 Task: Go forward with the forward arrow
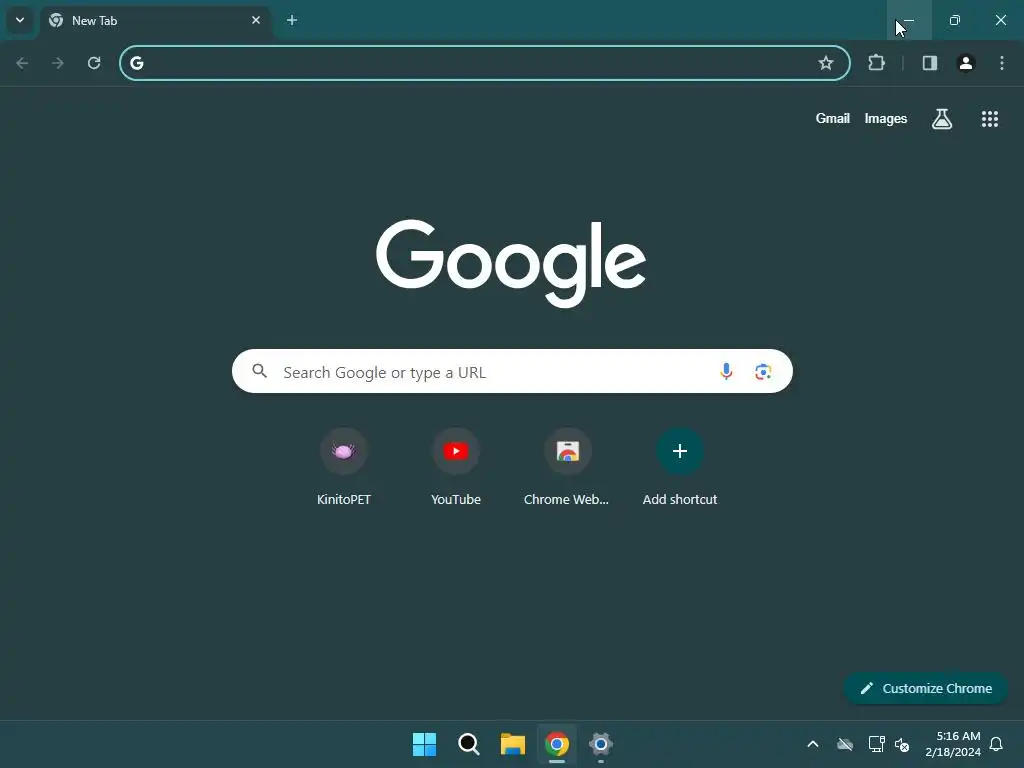pyautogui.click(x=58, y=63)
